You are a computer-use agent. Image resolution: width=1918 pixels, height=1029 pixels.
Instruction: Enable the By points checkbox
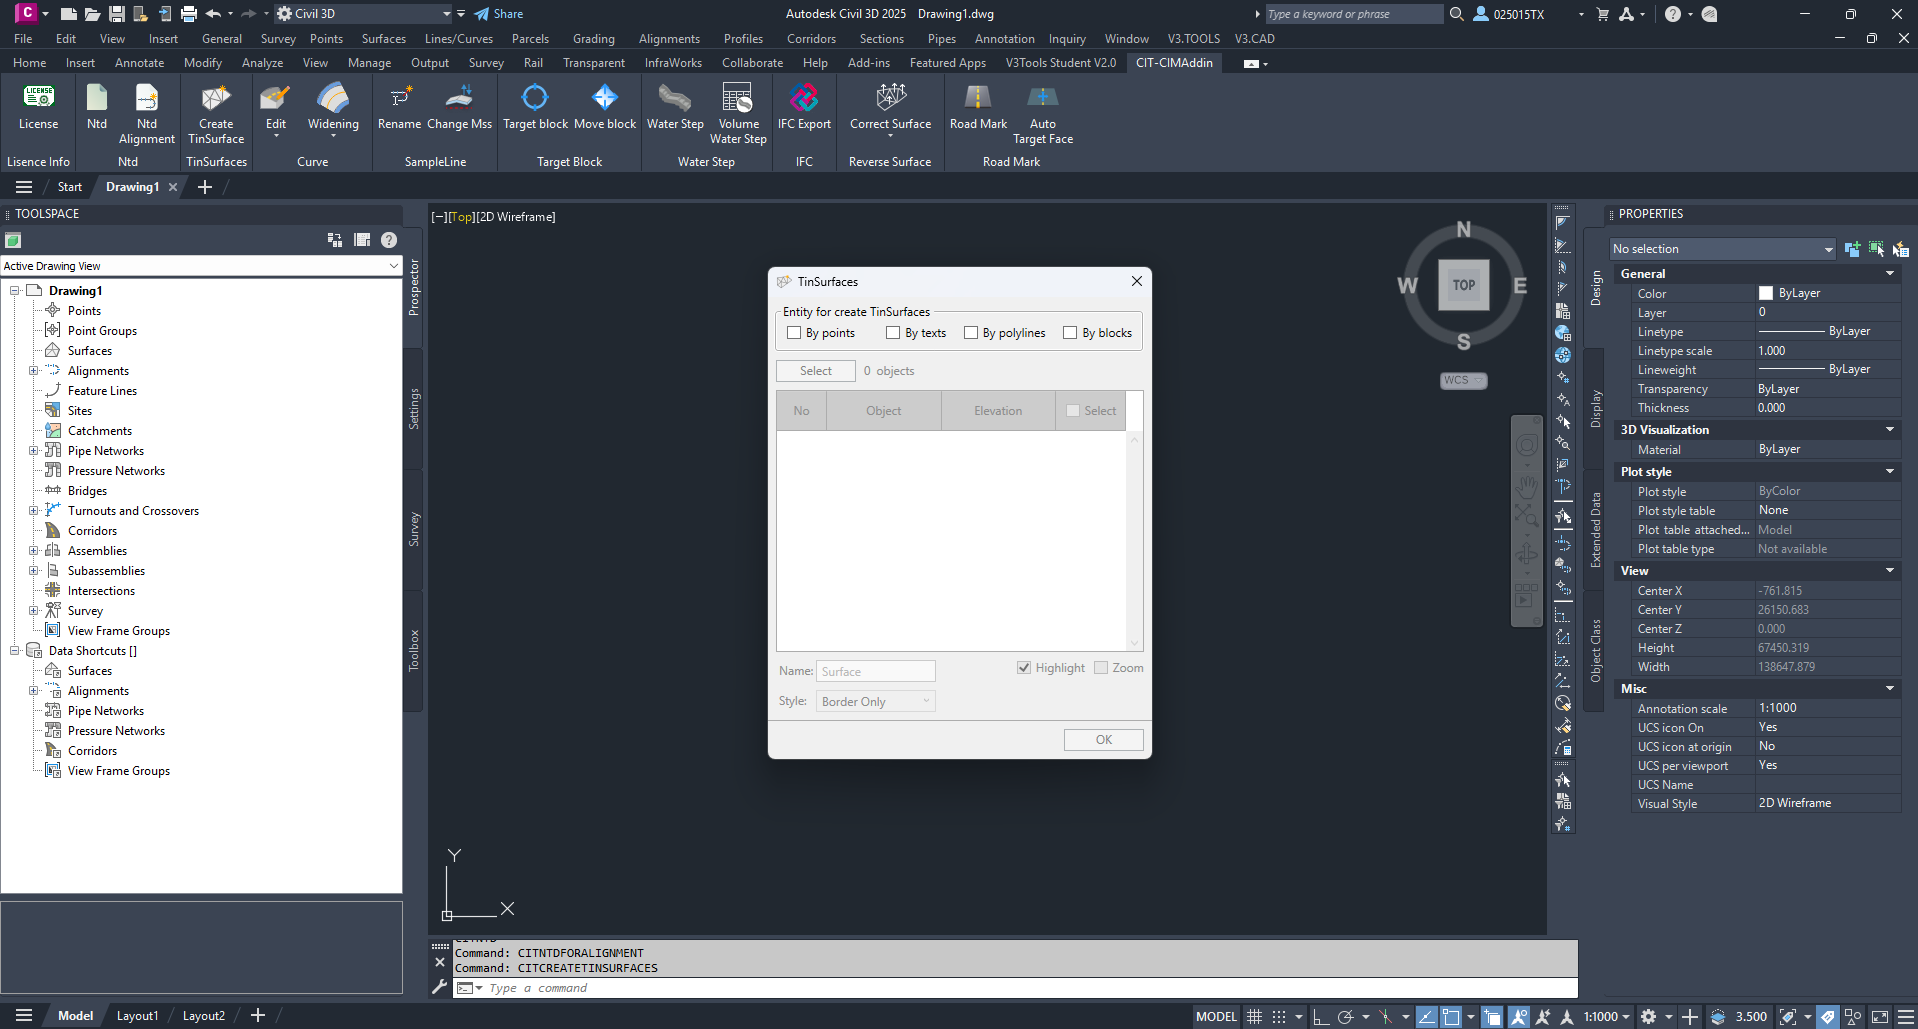point(794,333)
